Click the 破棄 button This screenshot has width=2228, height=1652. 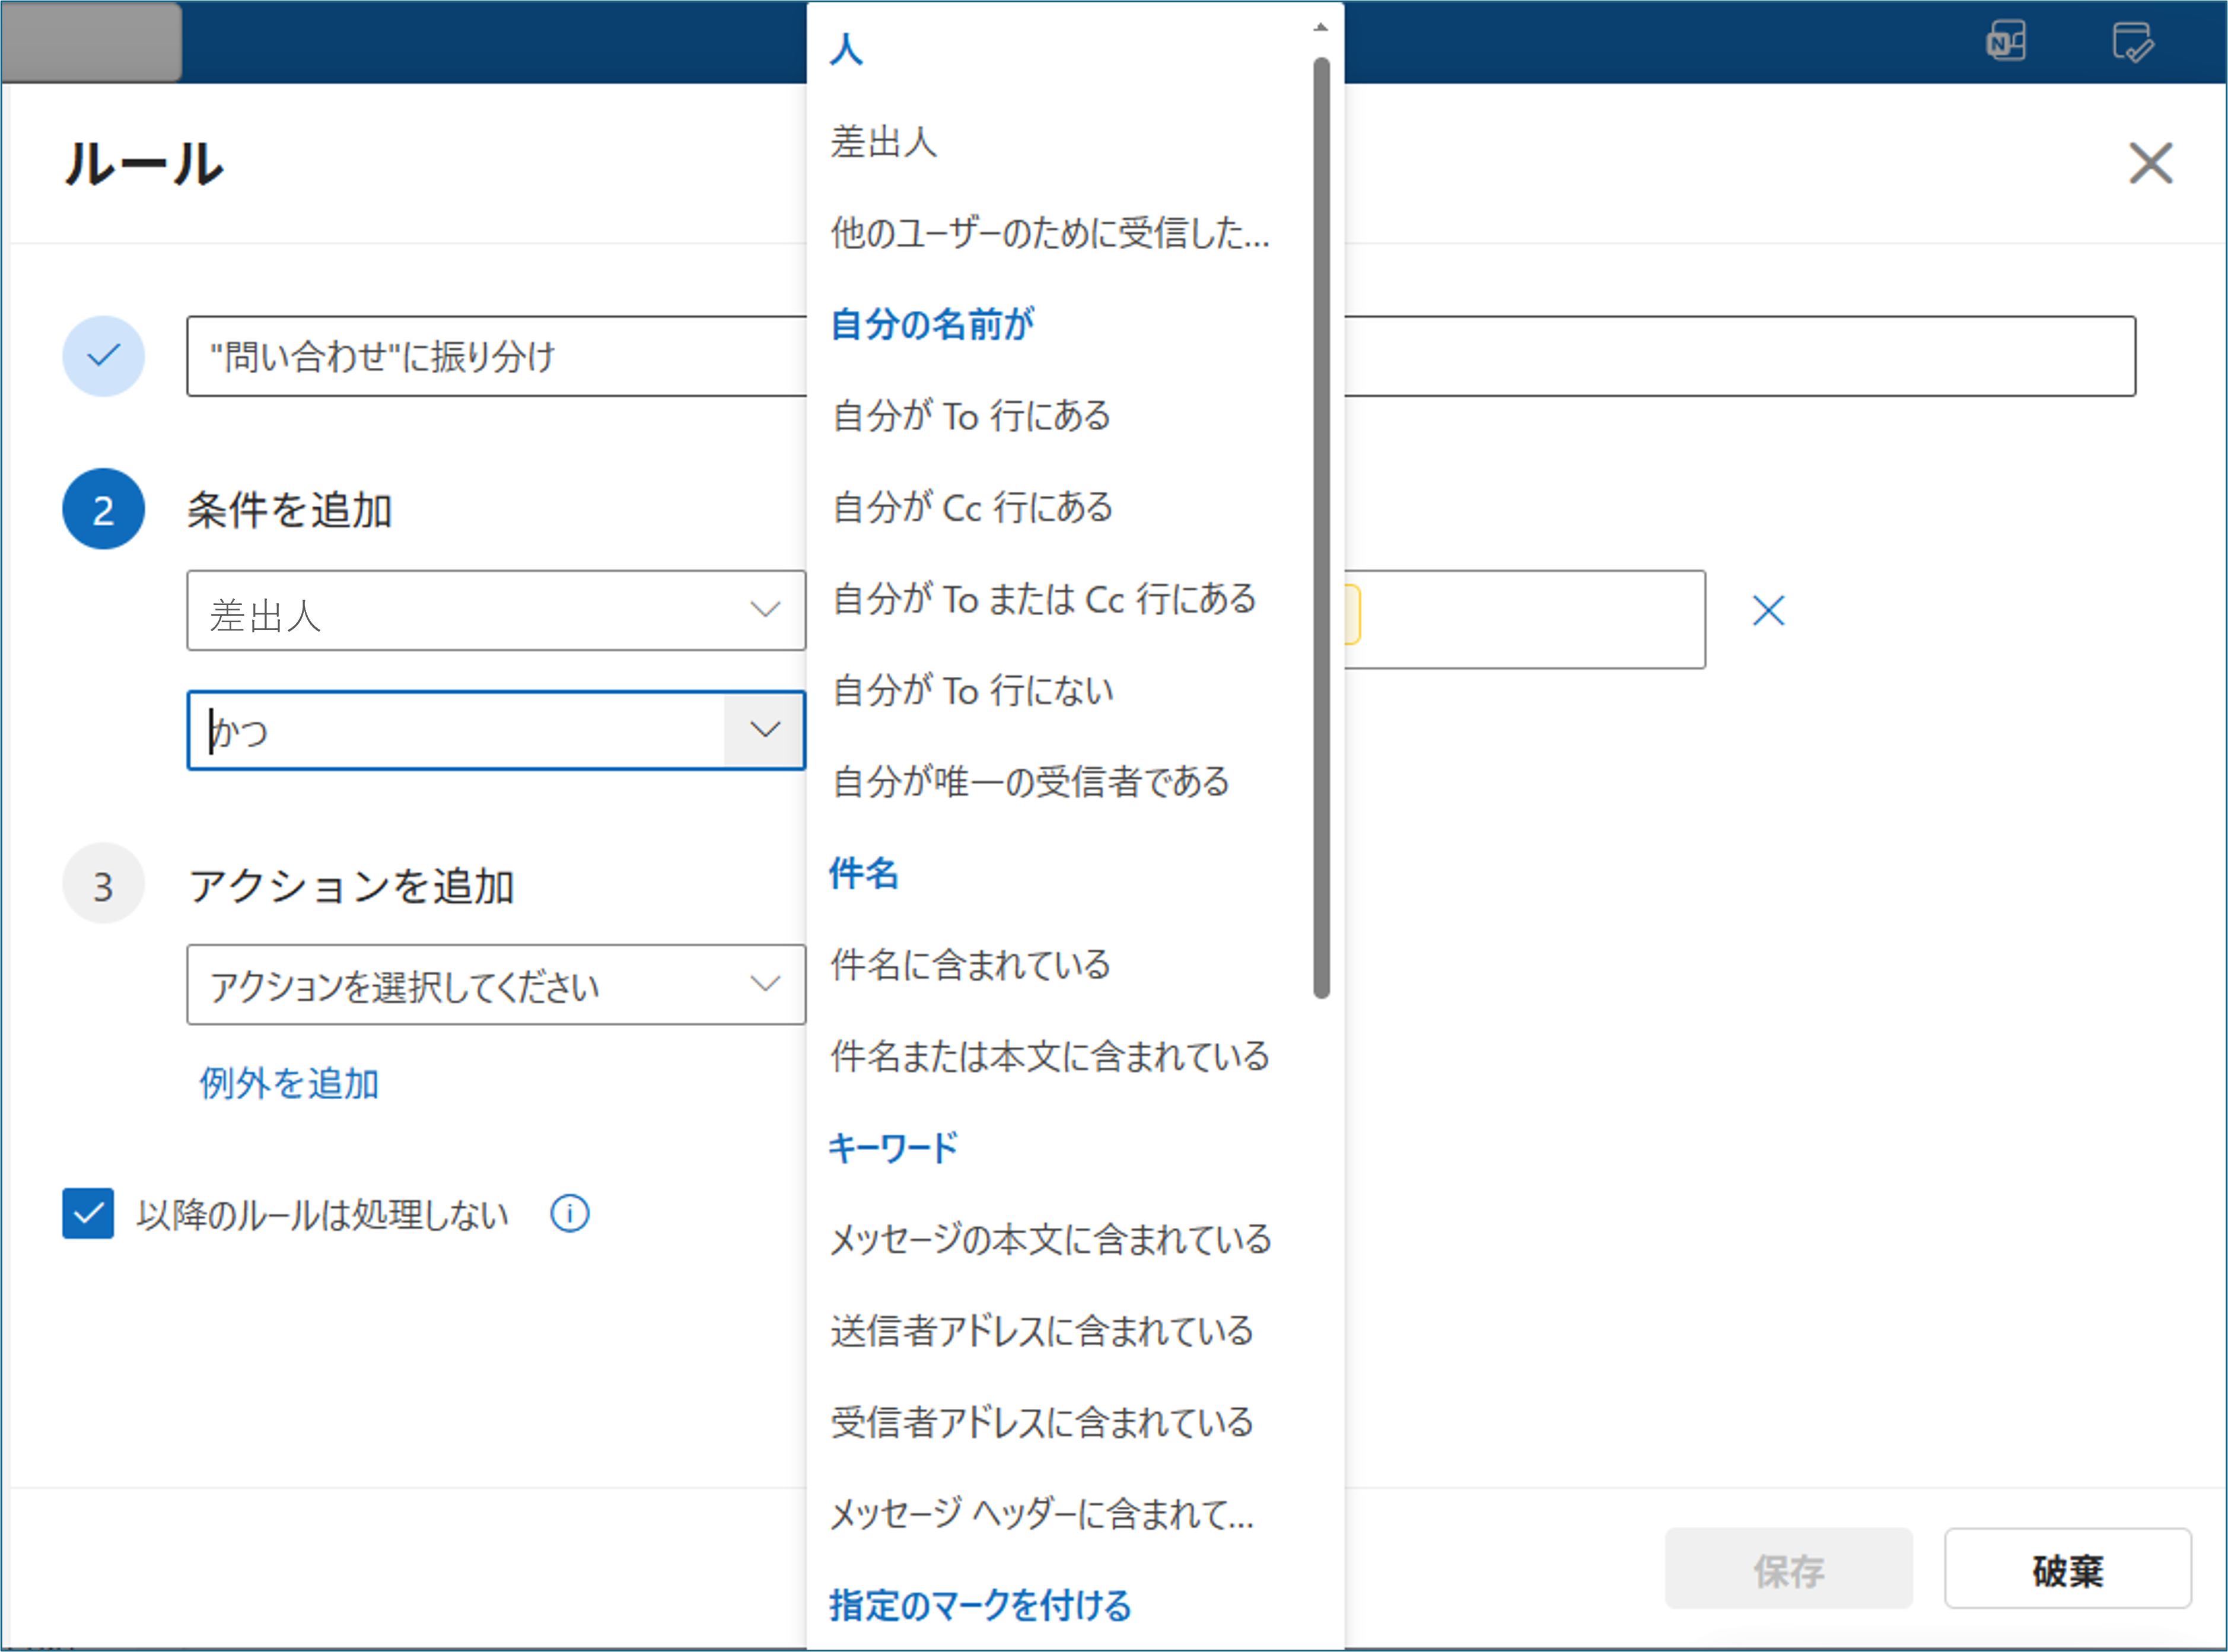pyautogui.click(x=2067, y=1568)
